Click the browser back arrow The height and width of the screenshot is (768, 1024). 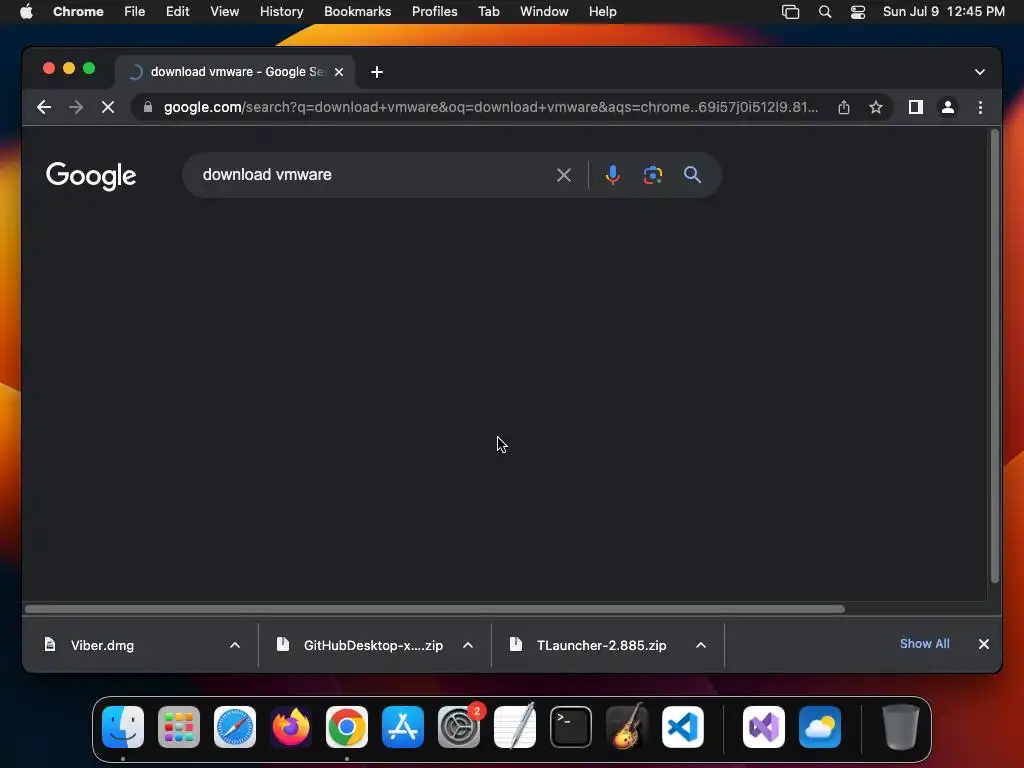(x=44, y=107)
